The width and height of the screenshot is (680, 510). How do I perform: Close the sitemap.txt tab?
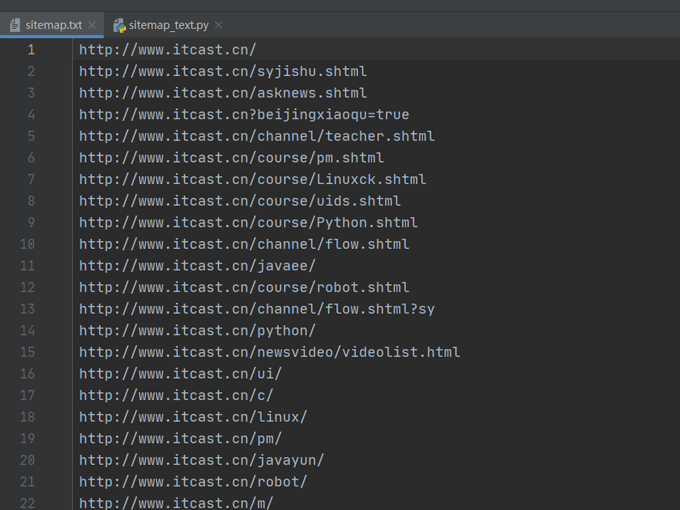[x=92, y=25]
